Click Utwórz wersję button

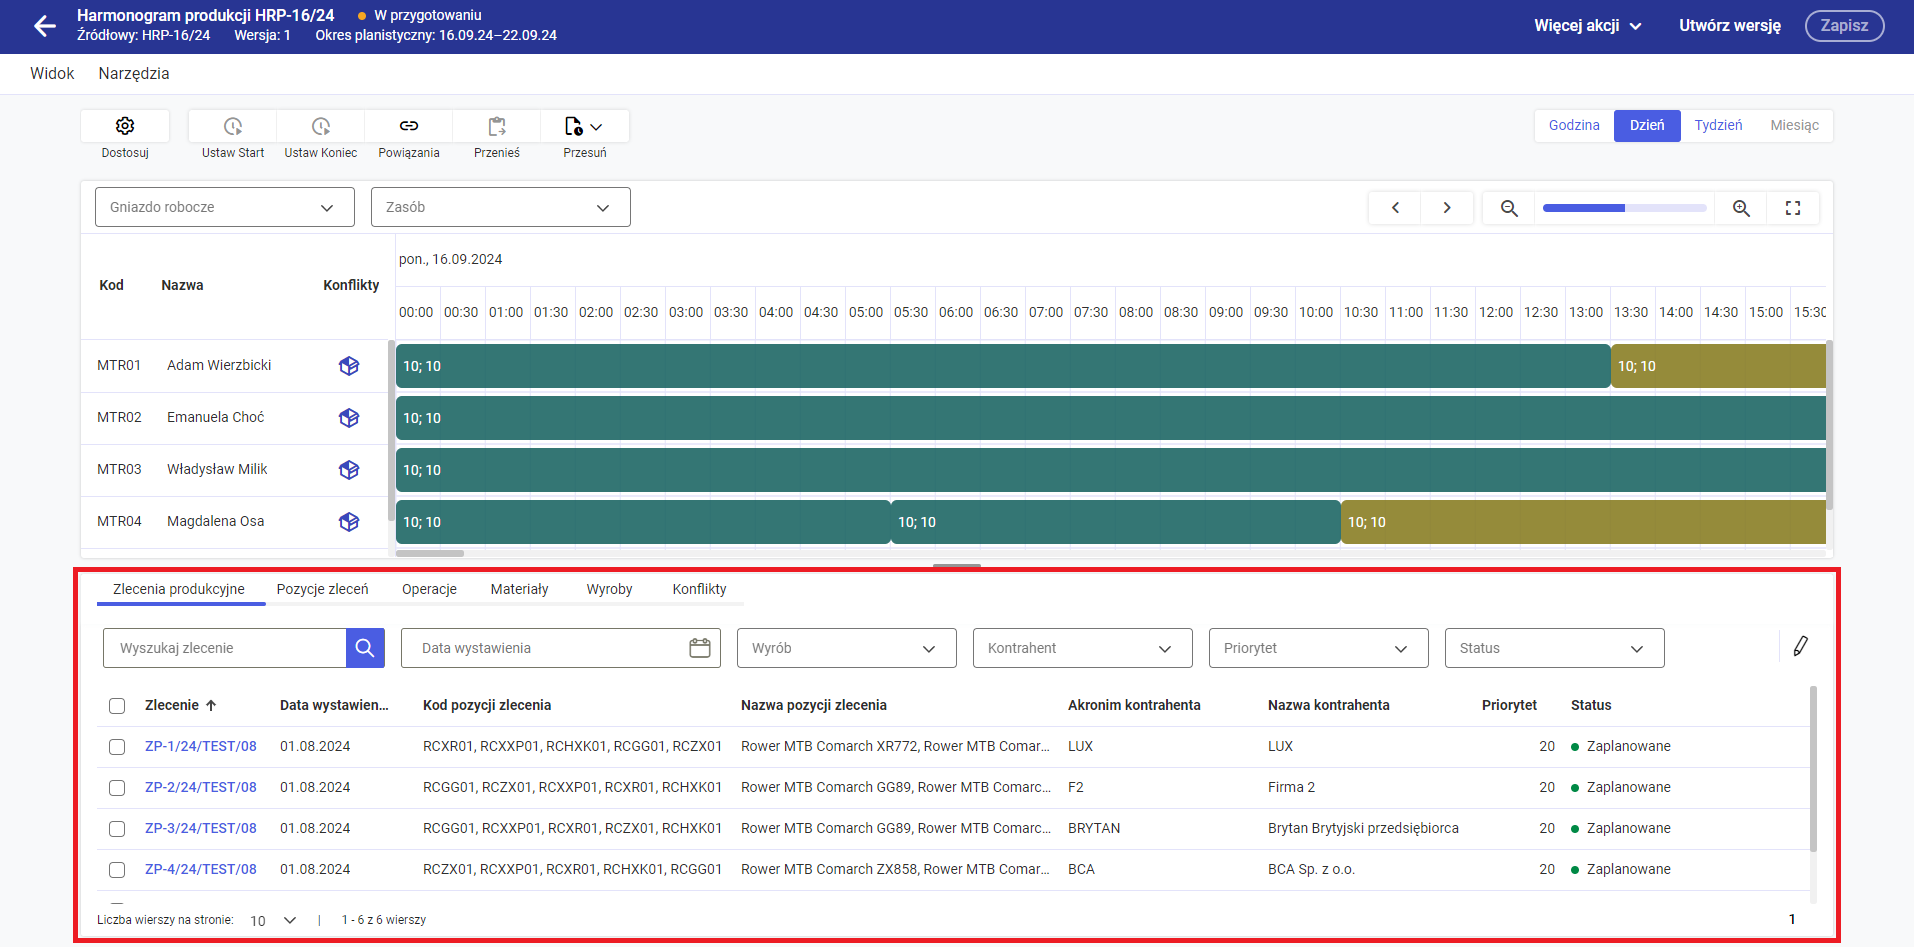coord(1729,26)
